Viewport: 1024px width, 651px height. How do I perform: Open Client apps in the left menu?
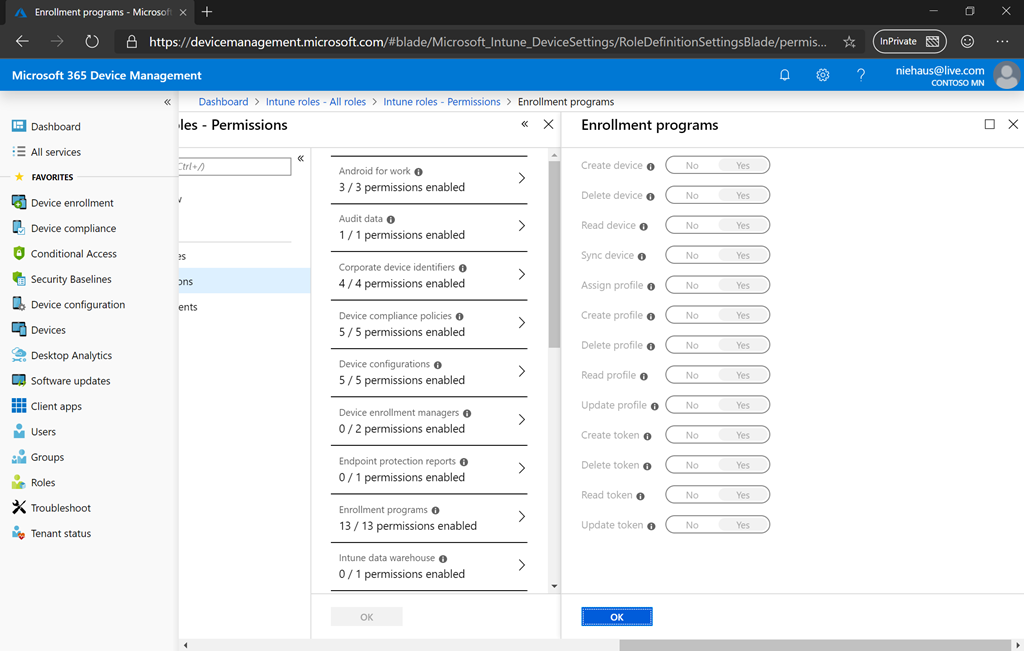[56, 406]
